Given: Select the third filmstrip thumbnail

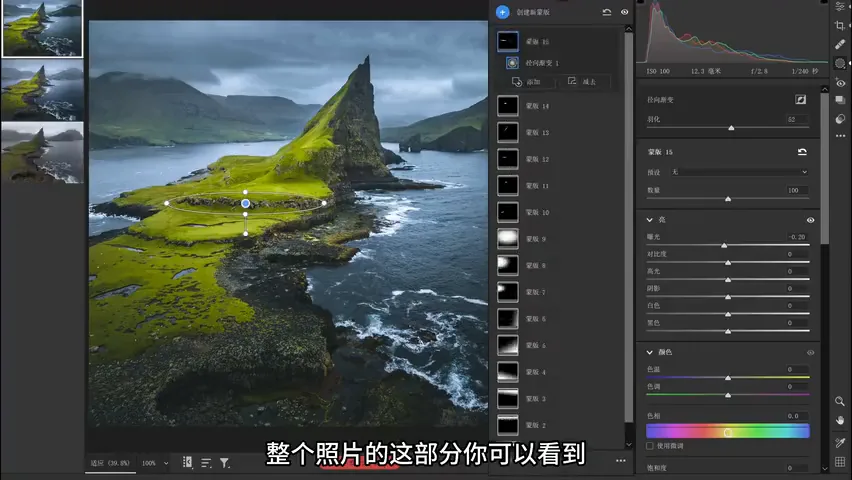Looking at the screenshot, I should tap(42, 152).
